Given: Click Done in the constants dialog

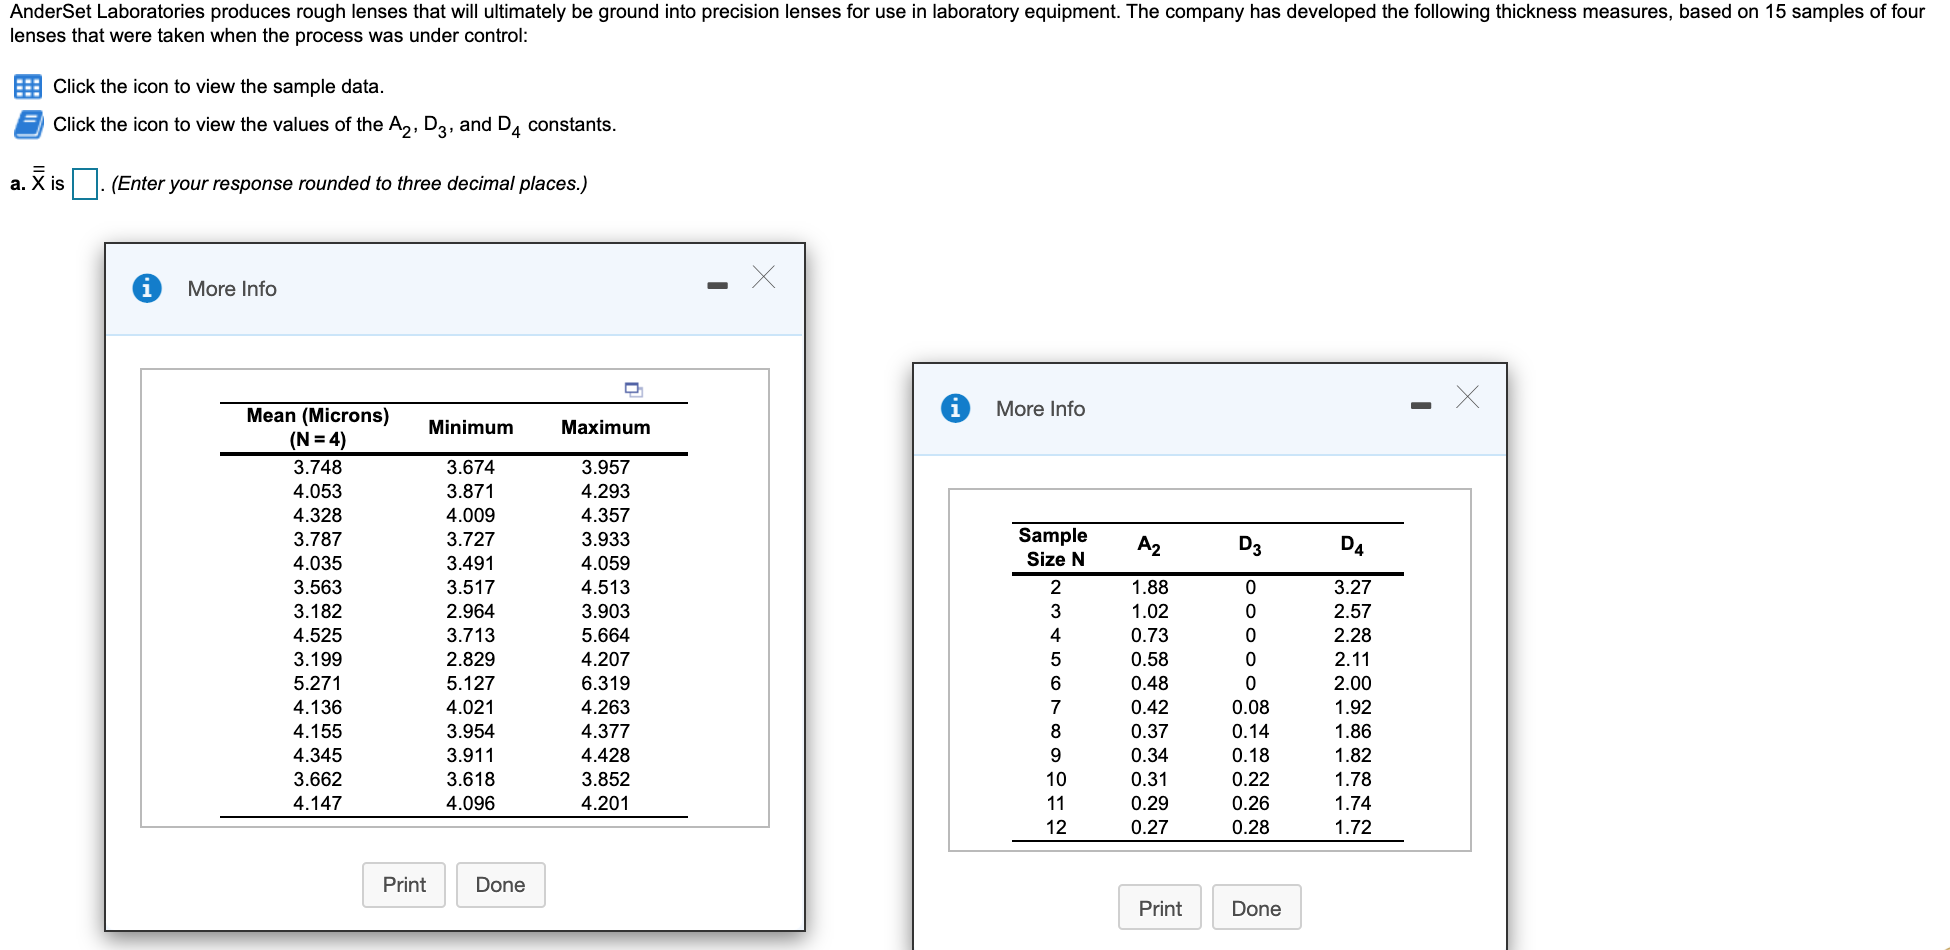Looking at the screenshot, I should point(1256,908).
